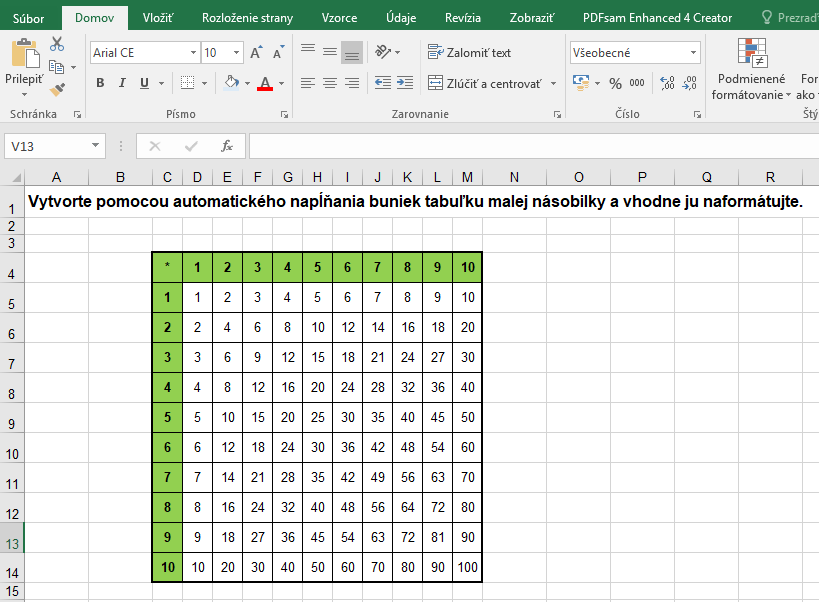The width and height of the screenshot is (819, 602).
Task: Click Zlúčiť a centrovať button
Action: [485, 83]
